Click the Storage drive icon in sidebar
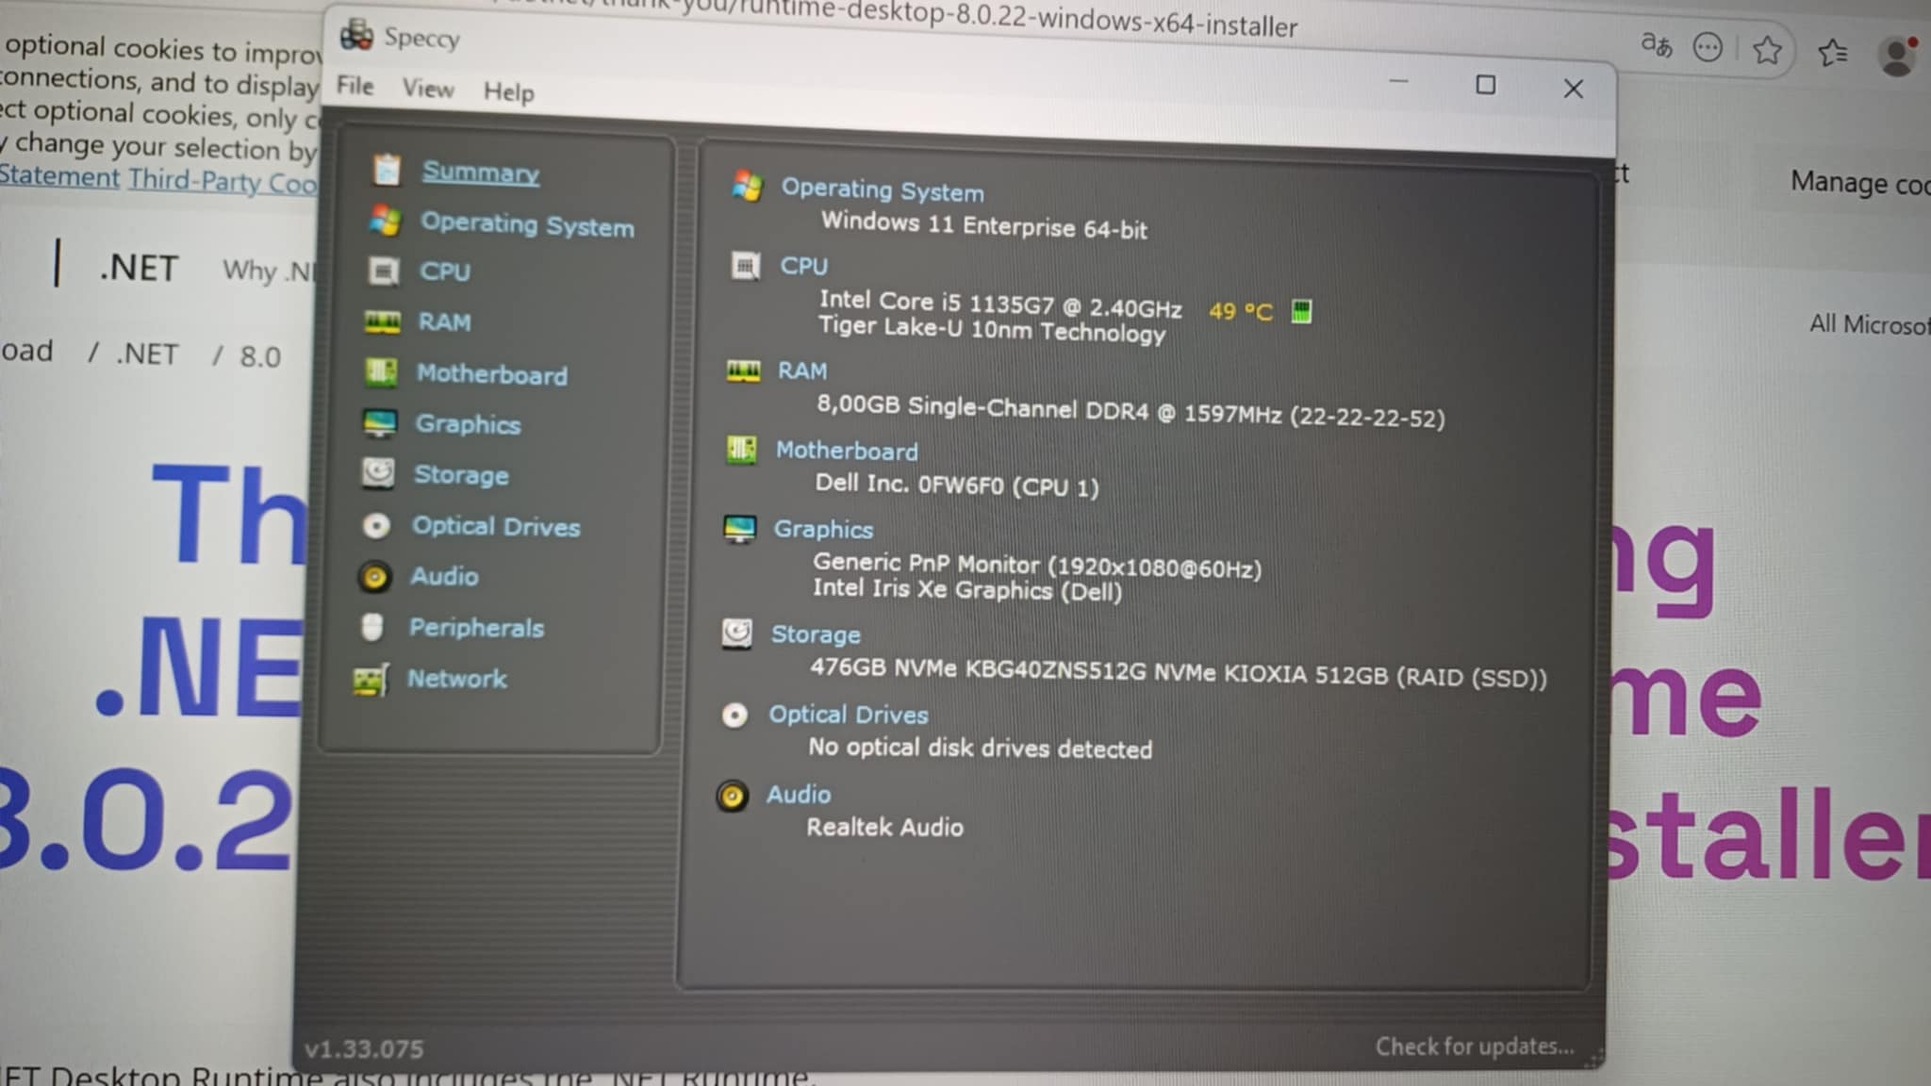 pos(378,473)
